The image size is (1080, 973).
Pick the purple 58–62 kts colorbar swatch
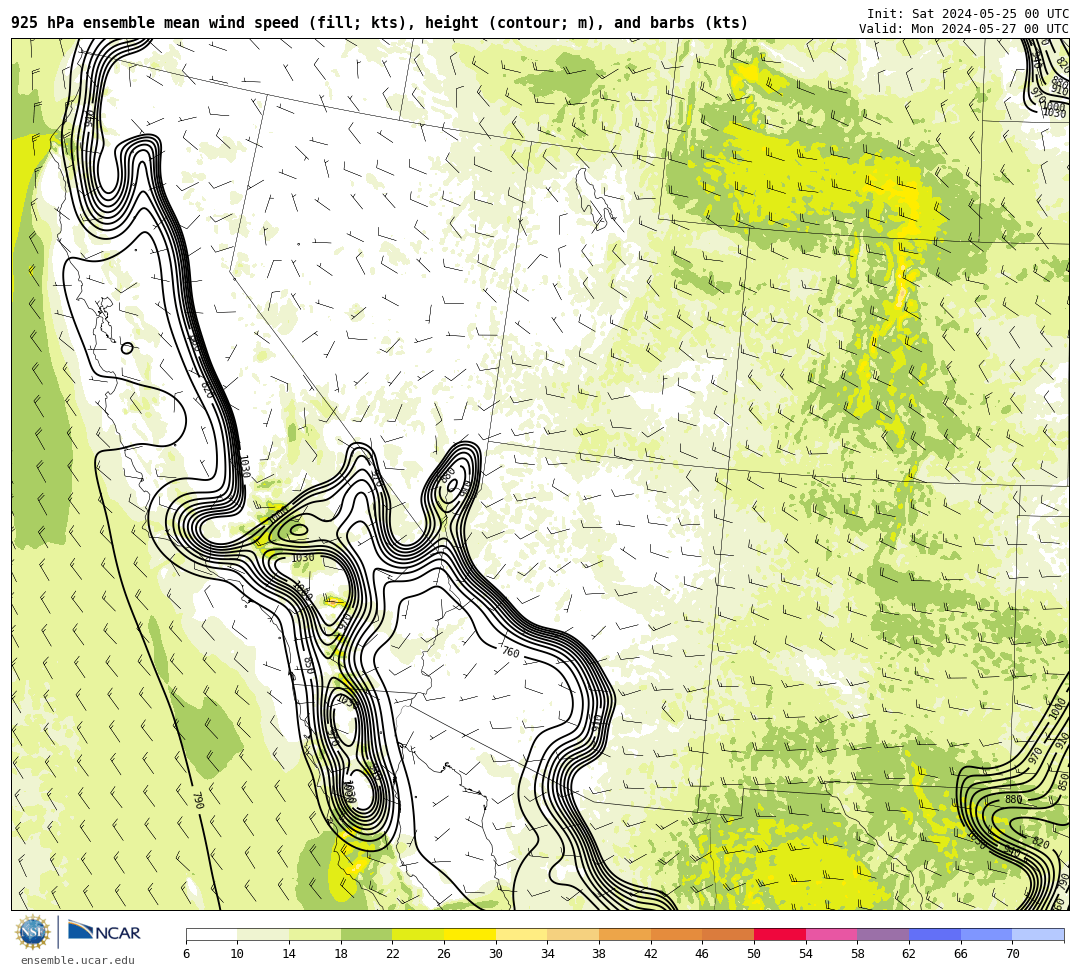point(883,934)
